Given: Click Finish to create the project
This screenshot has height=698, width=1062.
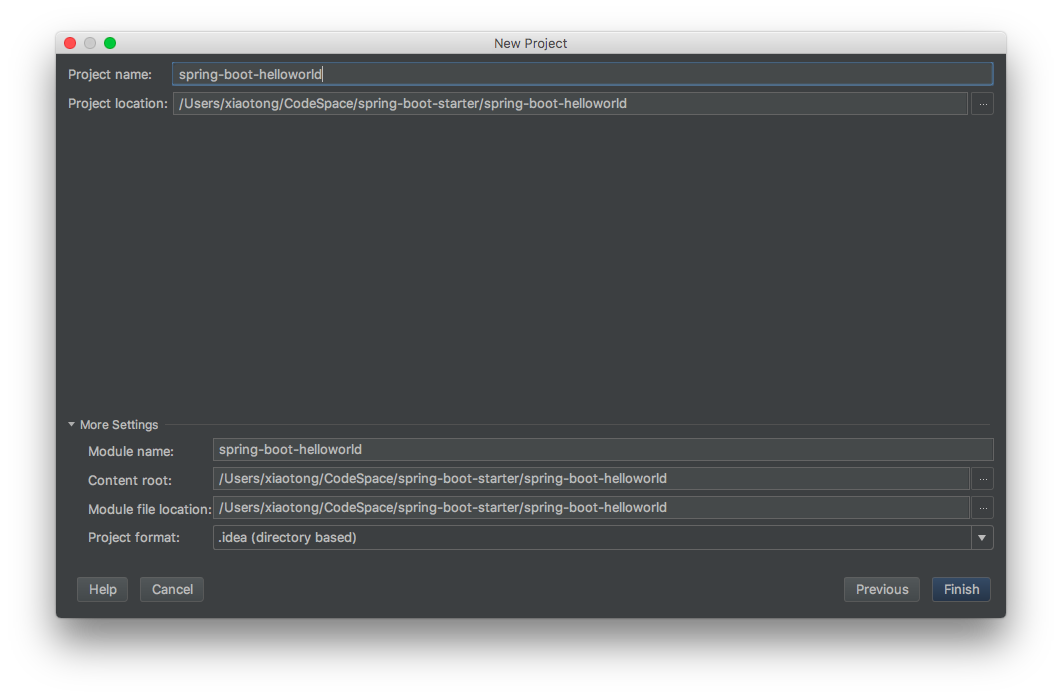Looking at the screenshot, I should (961, 589).
